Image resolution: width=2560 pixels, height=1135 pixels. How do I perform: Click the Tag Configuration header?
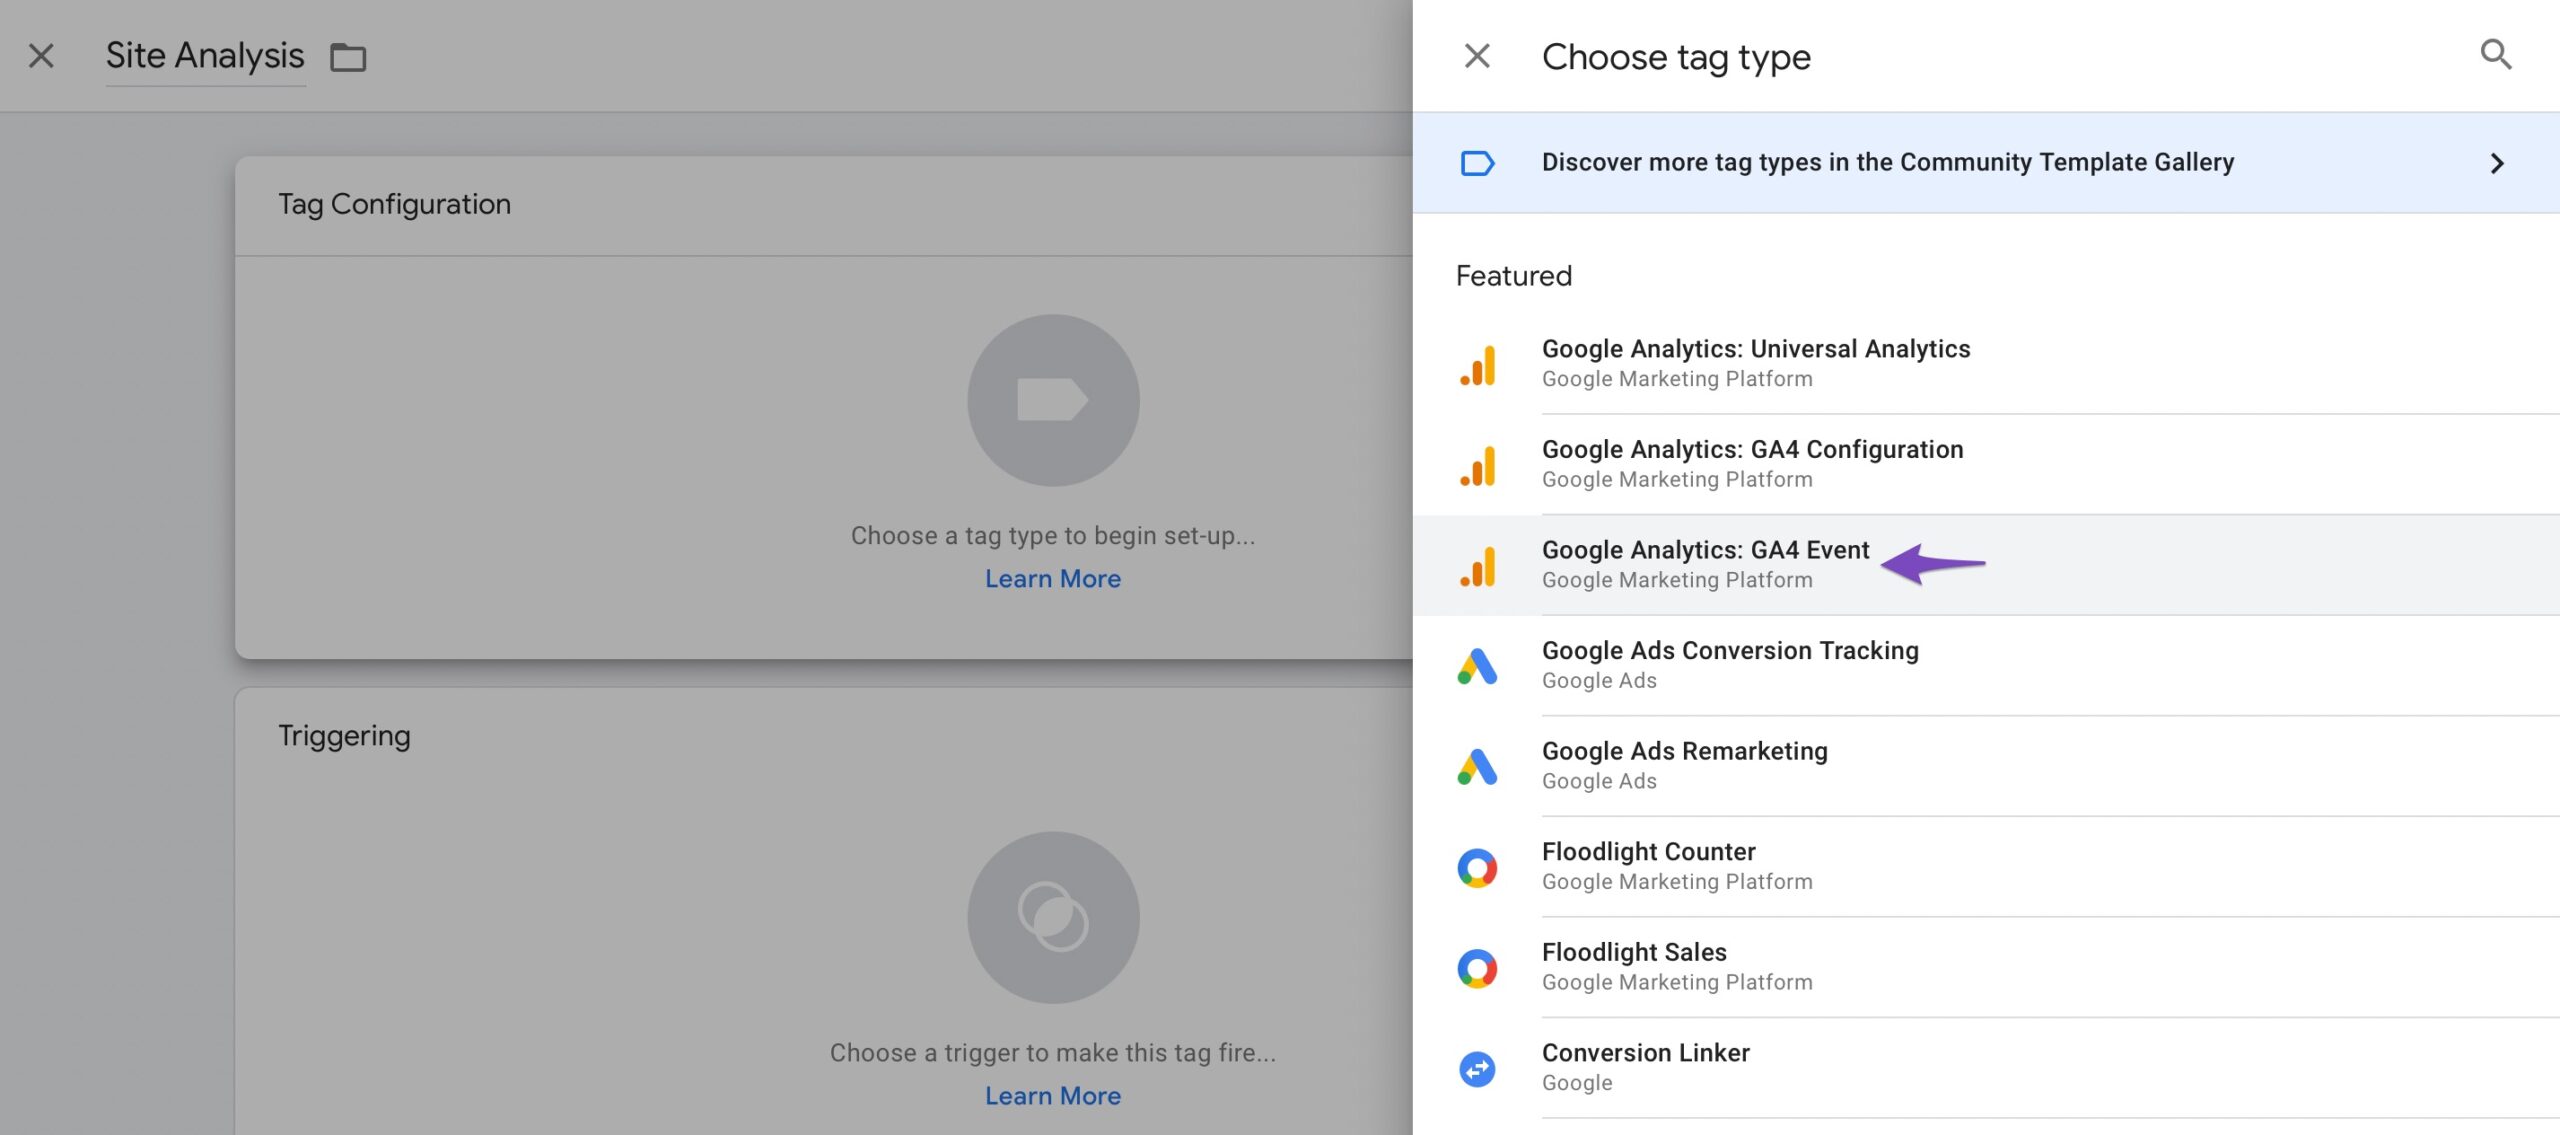click(394, 204)
